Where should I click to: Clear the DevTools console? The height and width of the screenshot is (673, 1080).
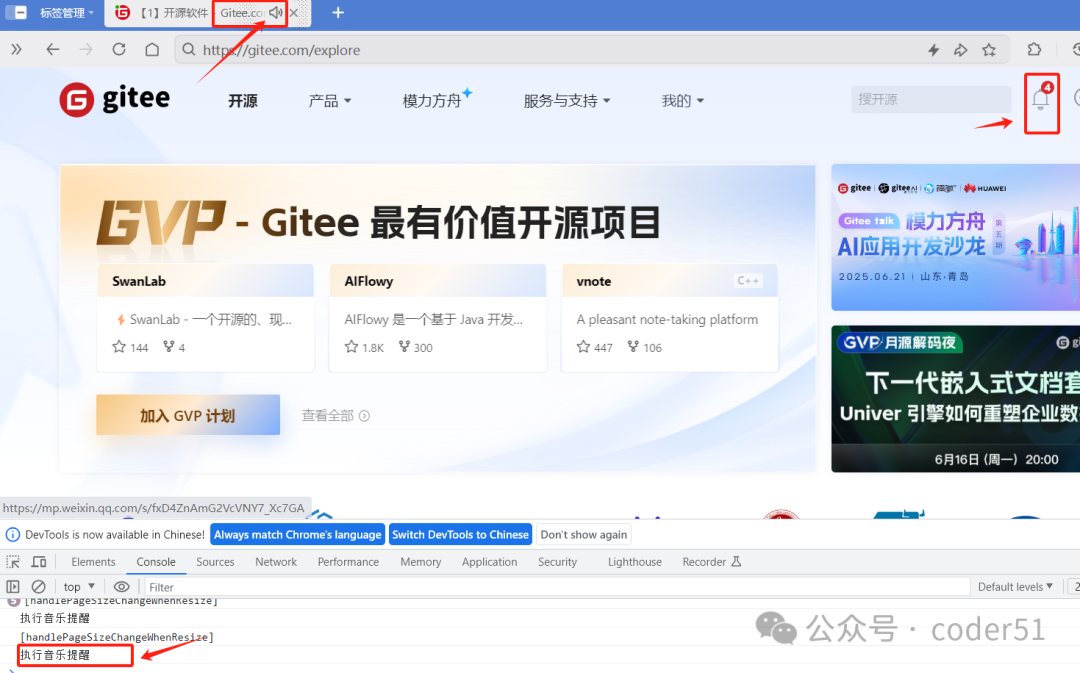pos(38,586)
